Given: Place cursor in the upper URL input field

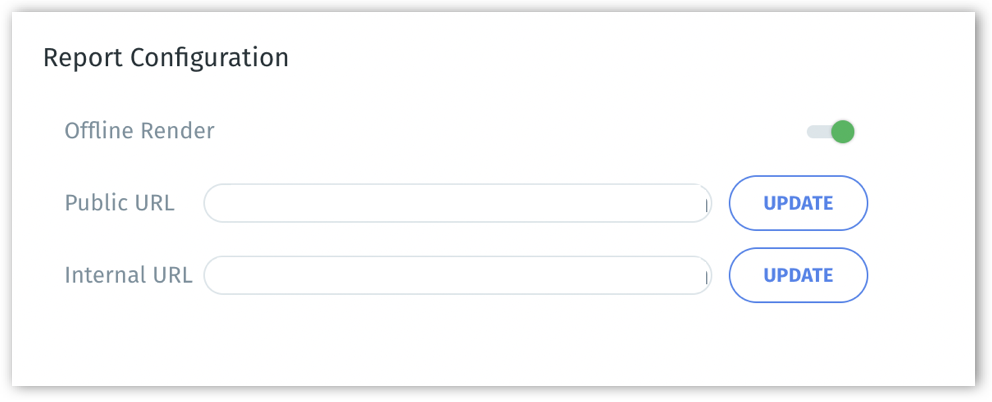Looking at the screenshot, I should click(456, 203).
